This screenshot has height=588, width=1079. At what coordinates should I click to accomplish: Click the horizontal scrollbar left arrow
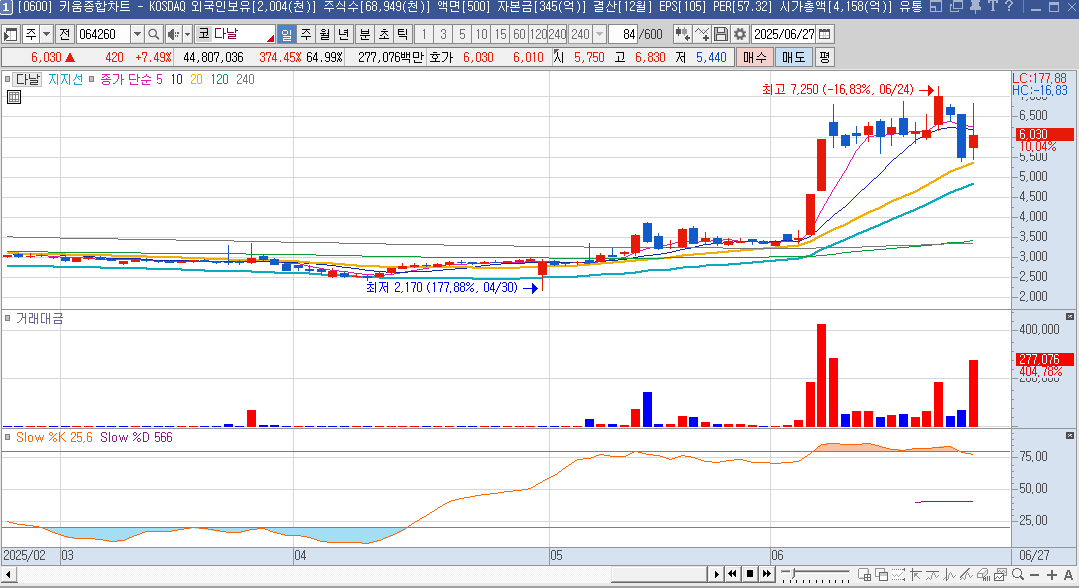click(x=8, y=574)
